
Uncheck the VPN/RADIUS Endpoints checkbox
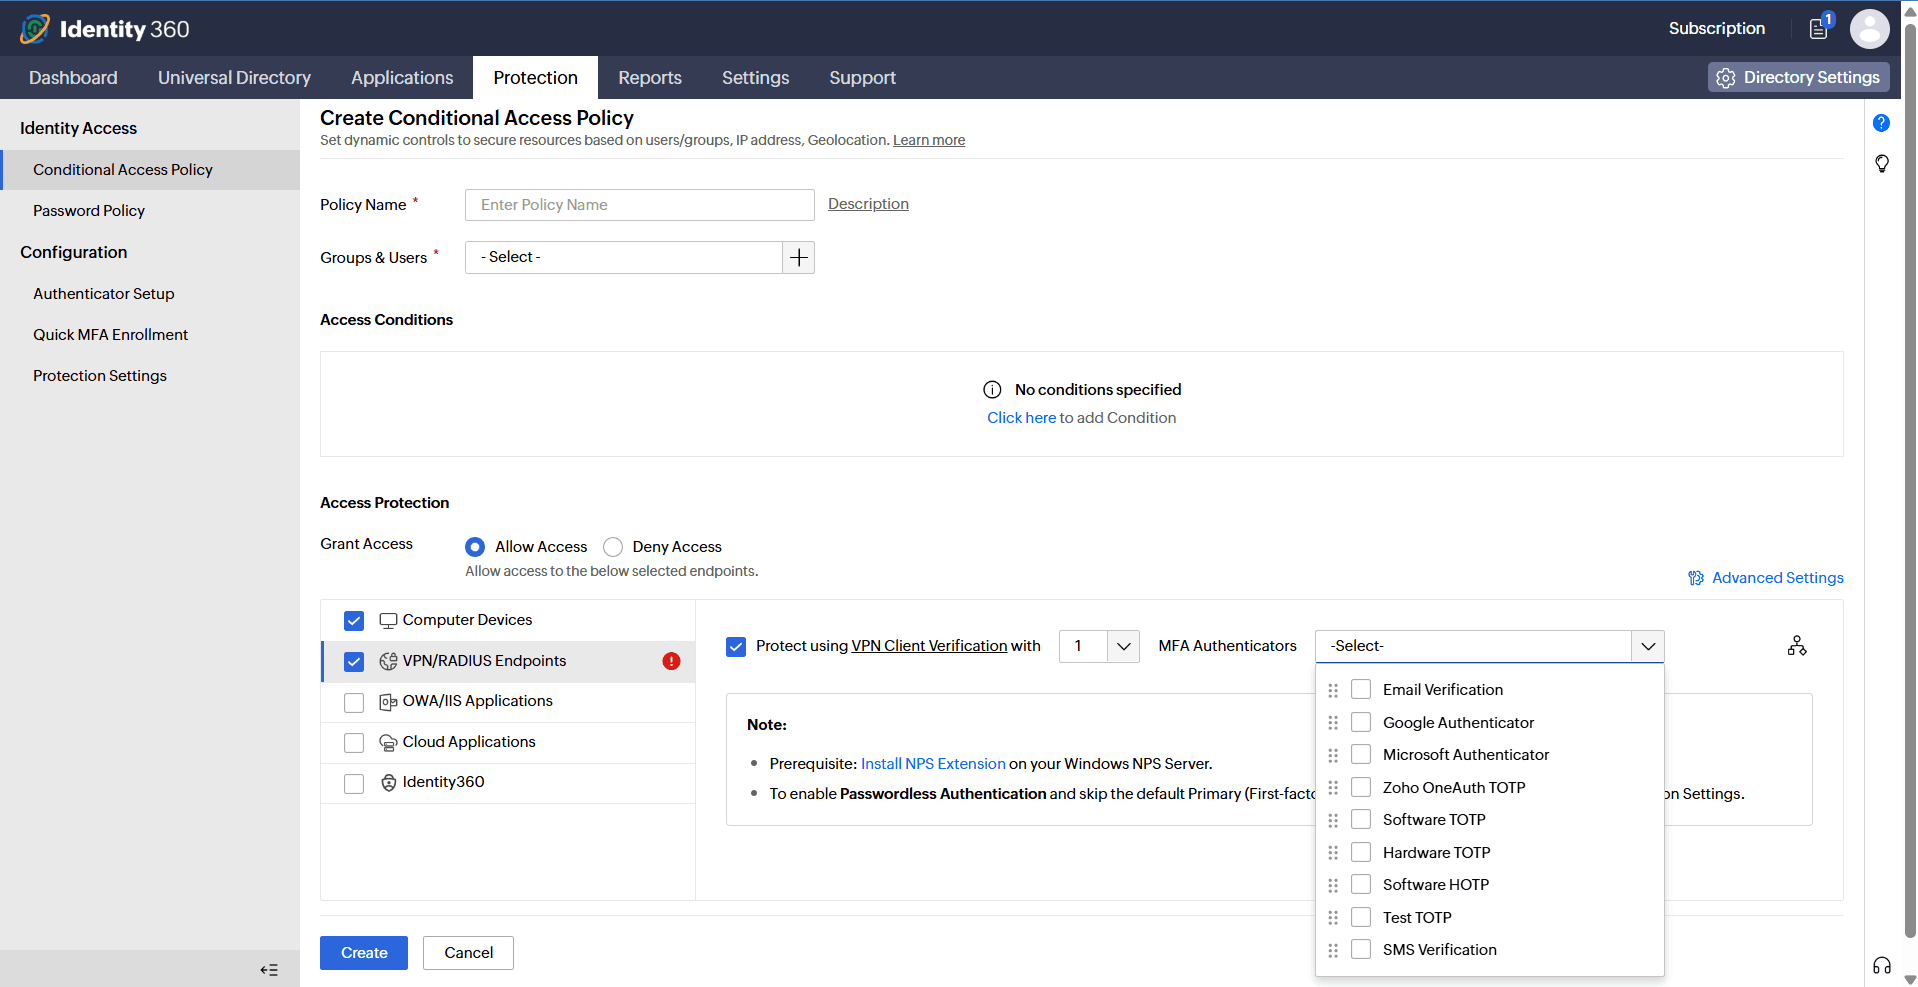pyautogui.click(x=354, y=662)
